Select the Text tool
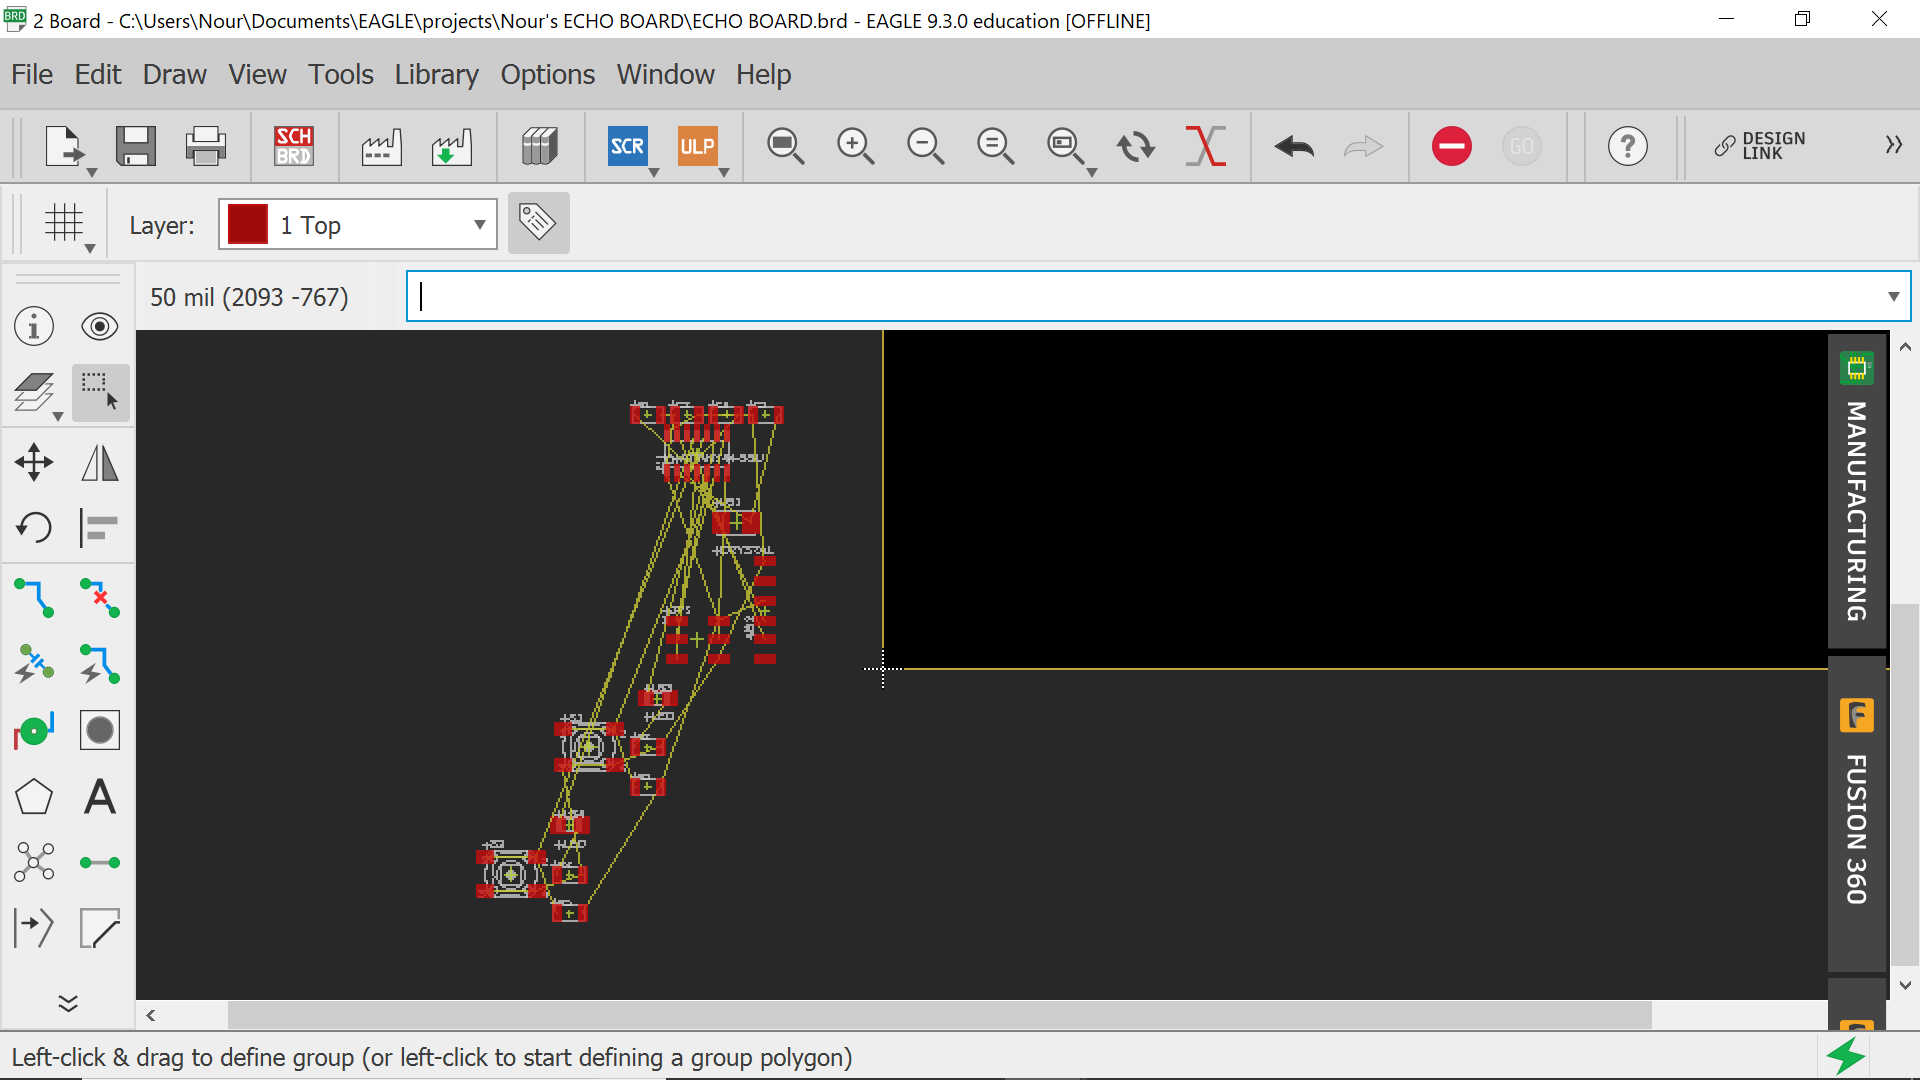Viewport: 1920px width, 1080px height. [x=100, y=797]
